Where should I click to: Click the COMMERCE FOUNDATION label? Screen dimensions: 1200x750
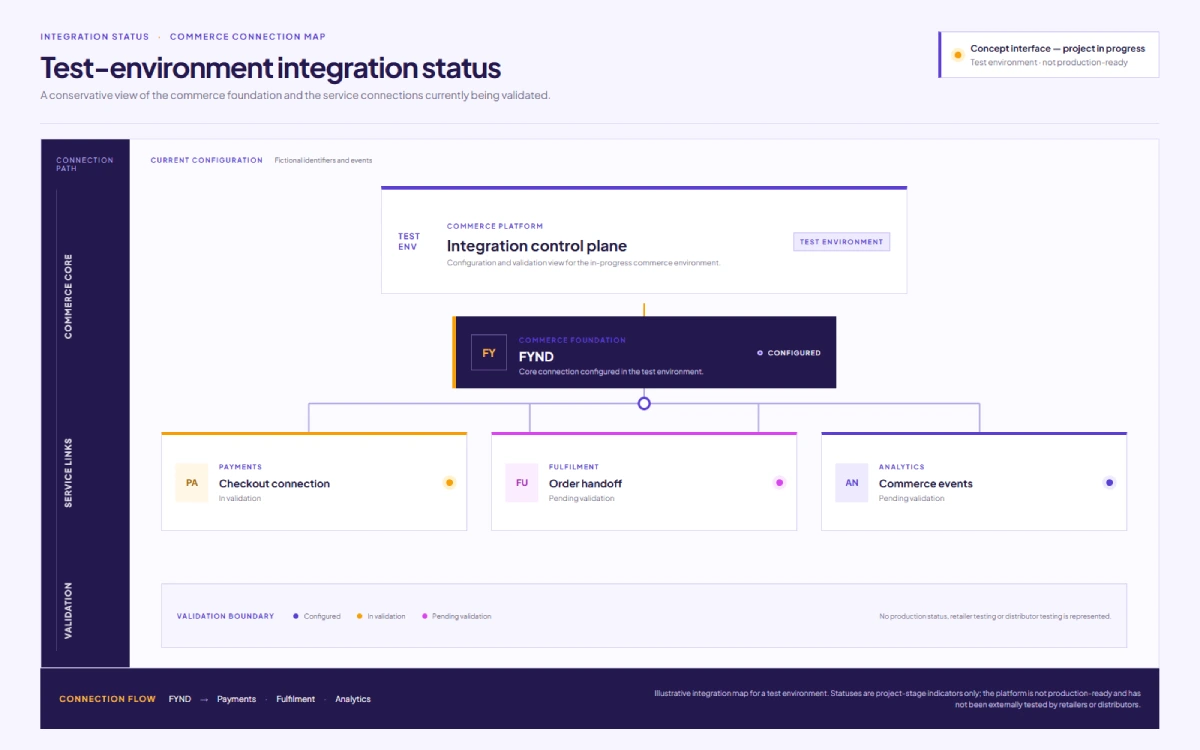(x=572, y=340)
